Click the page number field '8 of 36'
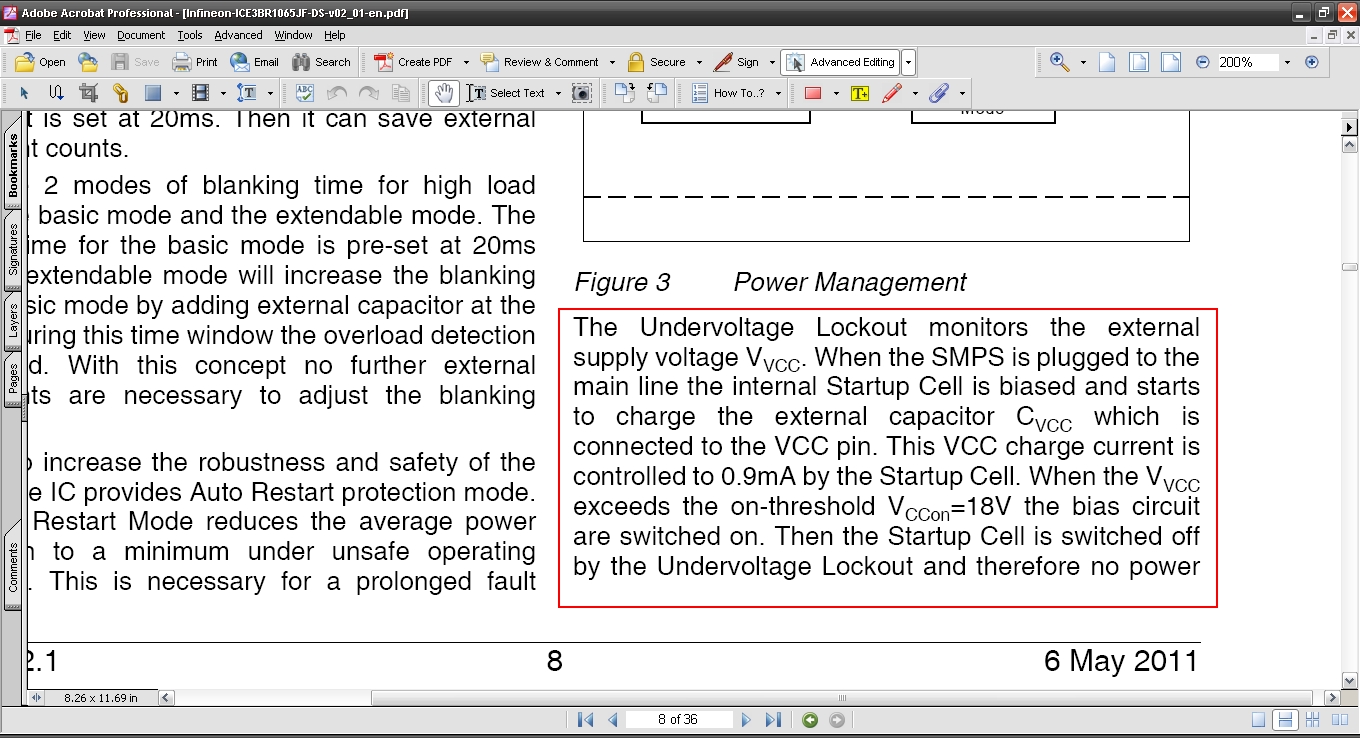 pos(678,720)
